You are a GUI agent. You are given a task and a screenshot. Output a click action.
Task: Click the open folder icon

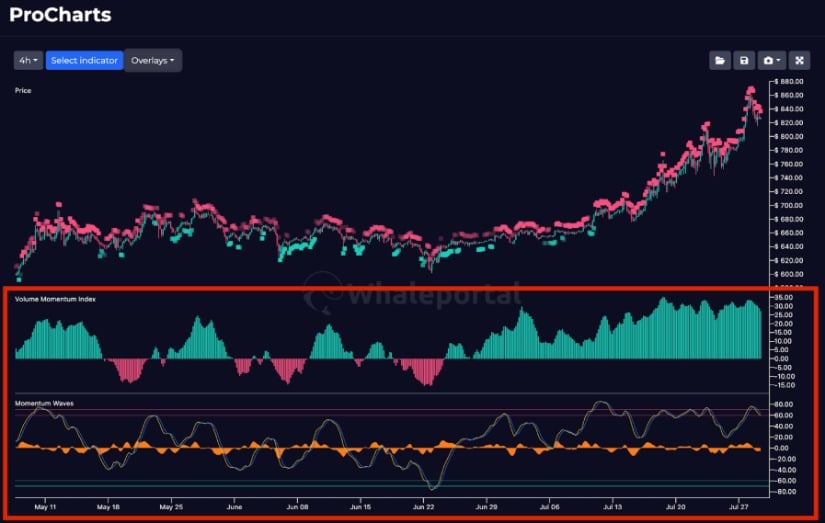click(x=720, y=61)
